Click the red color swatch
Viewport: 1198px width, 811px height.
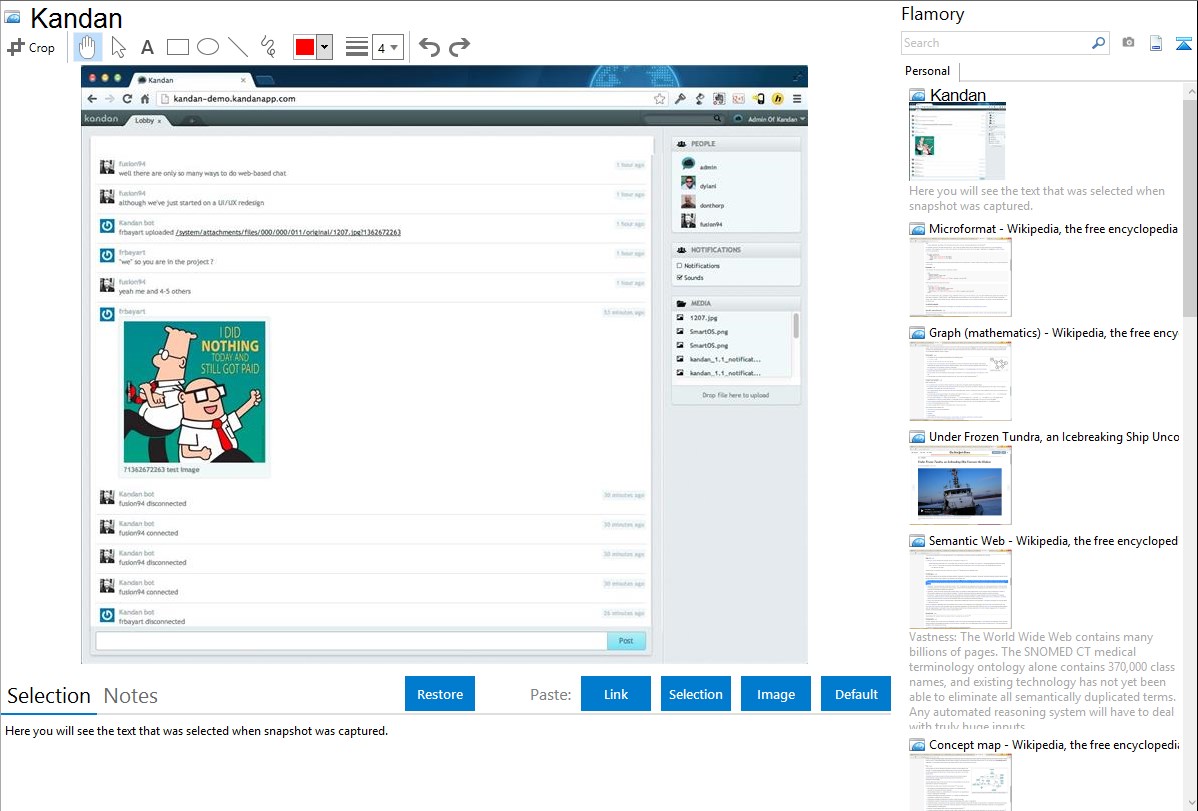pyautogui.click(x=305, y=47)
